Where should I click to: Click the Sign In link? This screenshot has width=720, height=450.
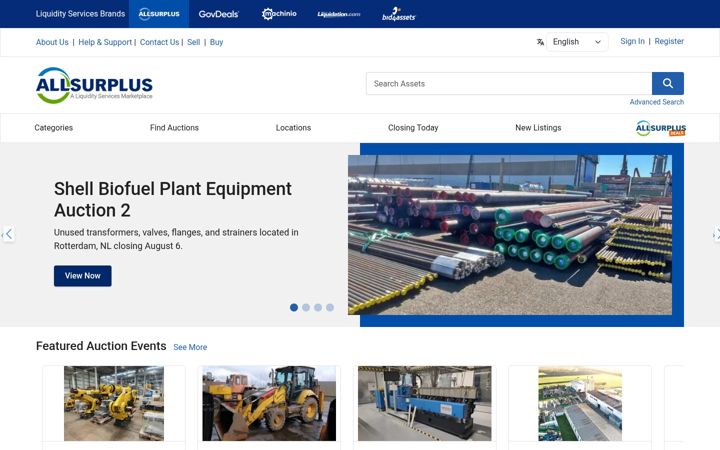632,41
